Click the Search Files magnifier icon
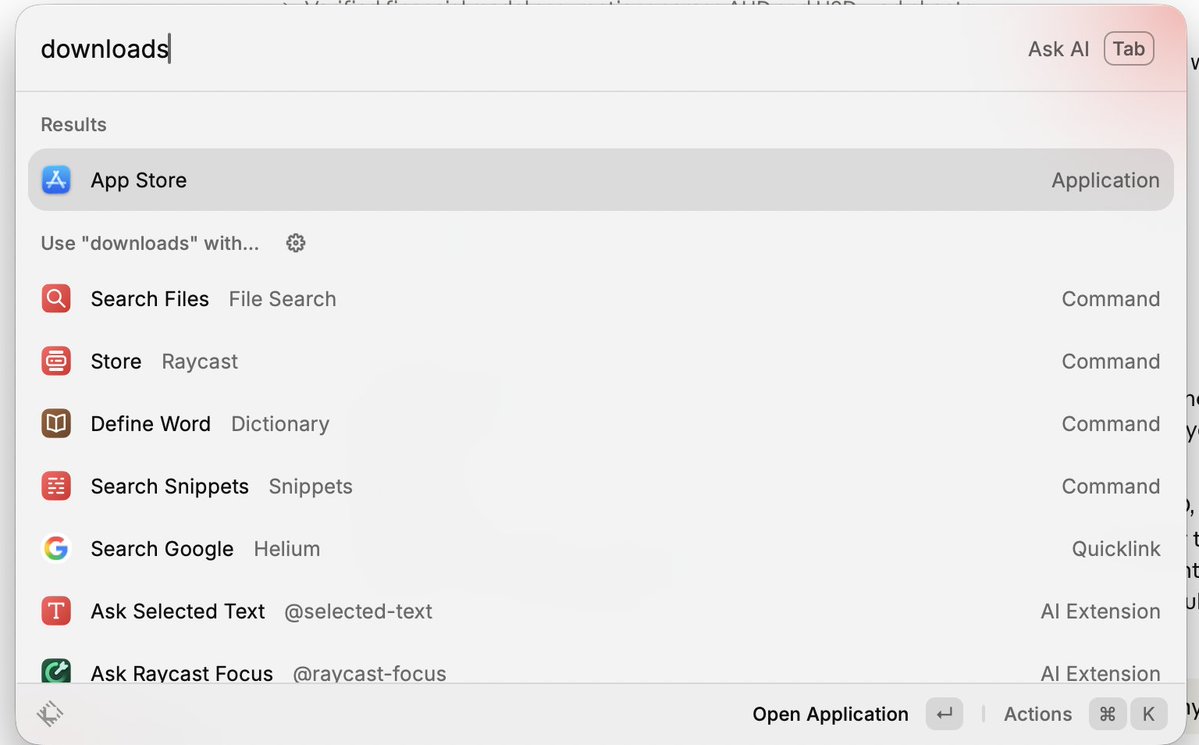 click(x=56, y=298)
